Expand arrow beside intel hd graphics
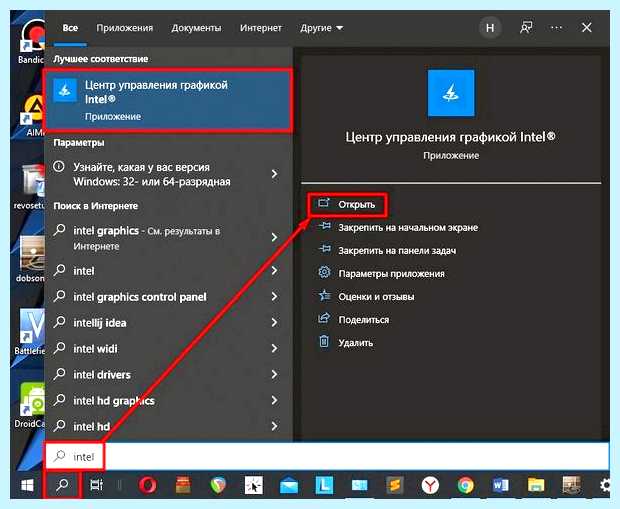This screenshot has height=509, width=620. (274, 400)
